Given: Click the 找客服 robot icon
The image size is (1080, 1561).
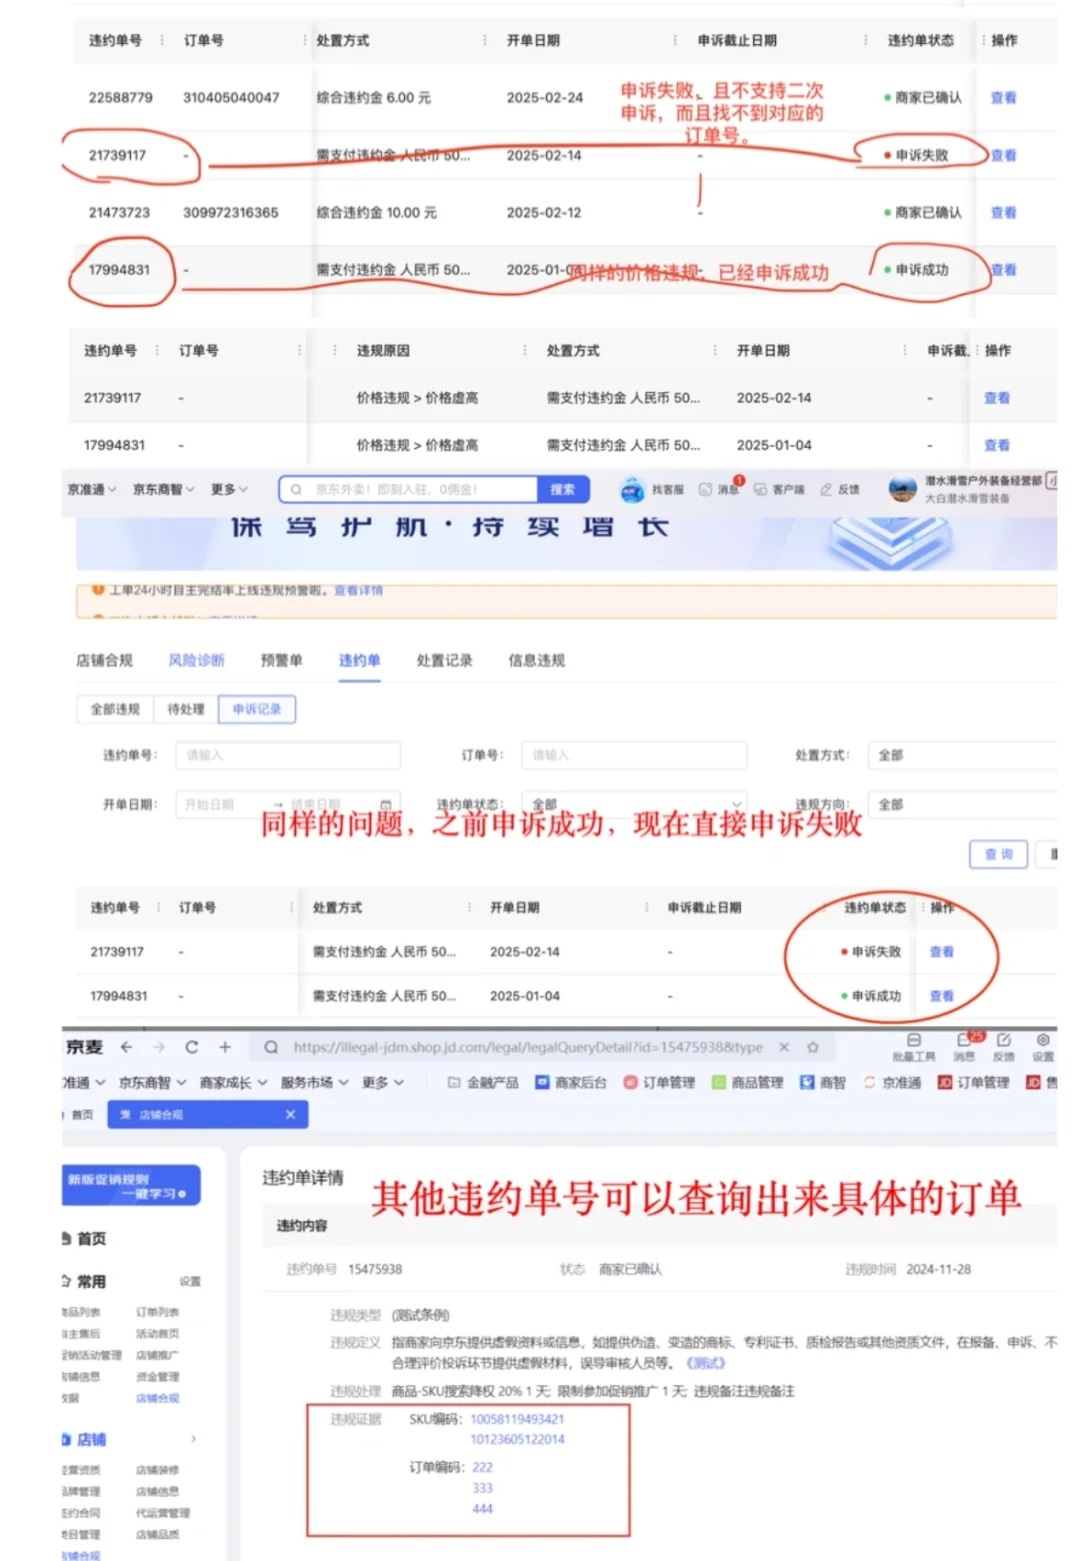Looking at the screenshot, I should coord(632,490).
